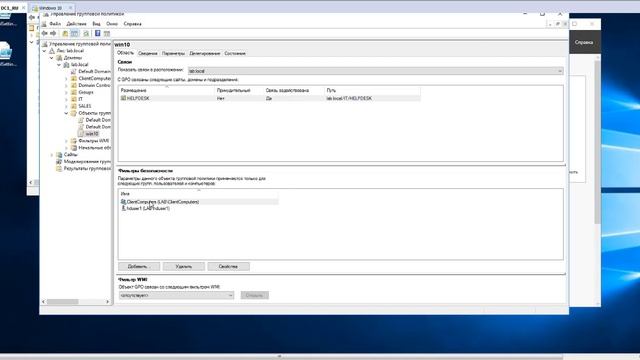The image size is (640, 360).
Task: Collapse the Объекты групповой политики node
Action: tap(67, 113)
